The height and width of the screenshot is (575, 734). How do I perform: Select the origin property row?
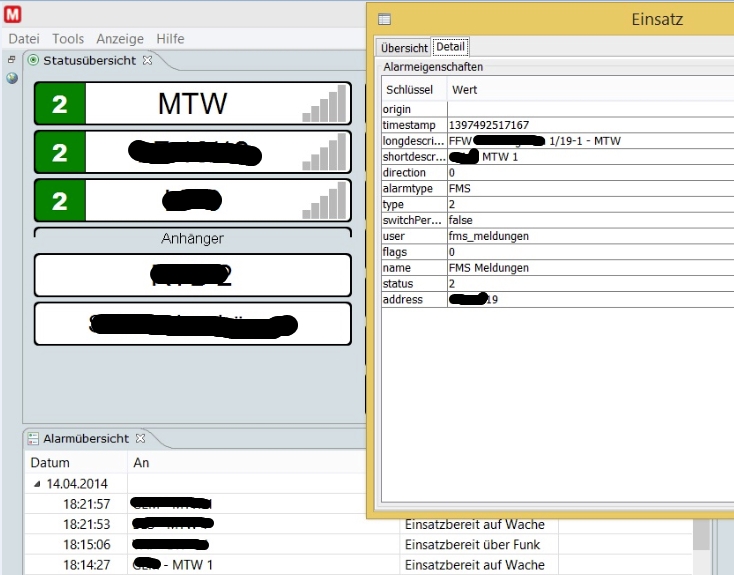click(x=558, y=109)
